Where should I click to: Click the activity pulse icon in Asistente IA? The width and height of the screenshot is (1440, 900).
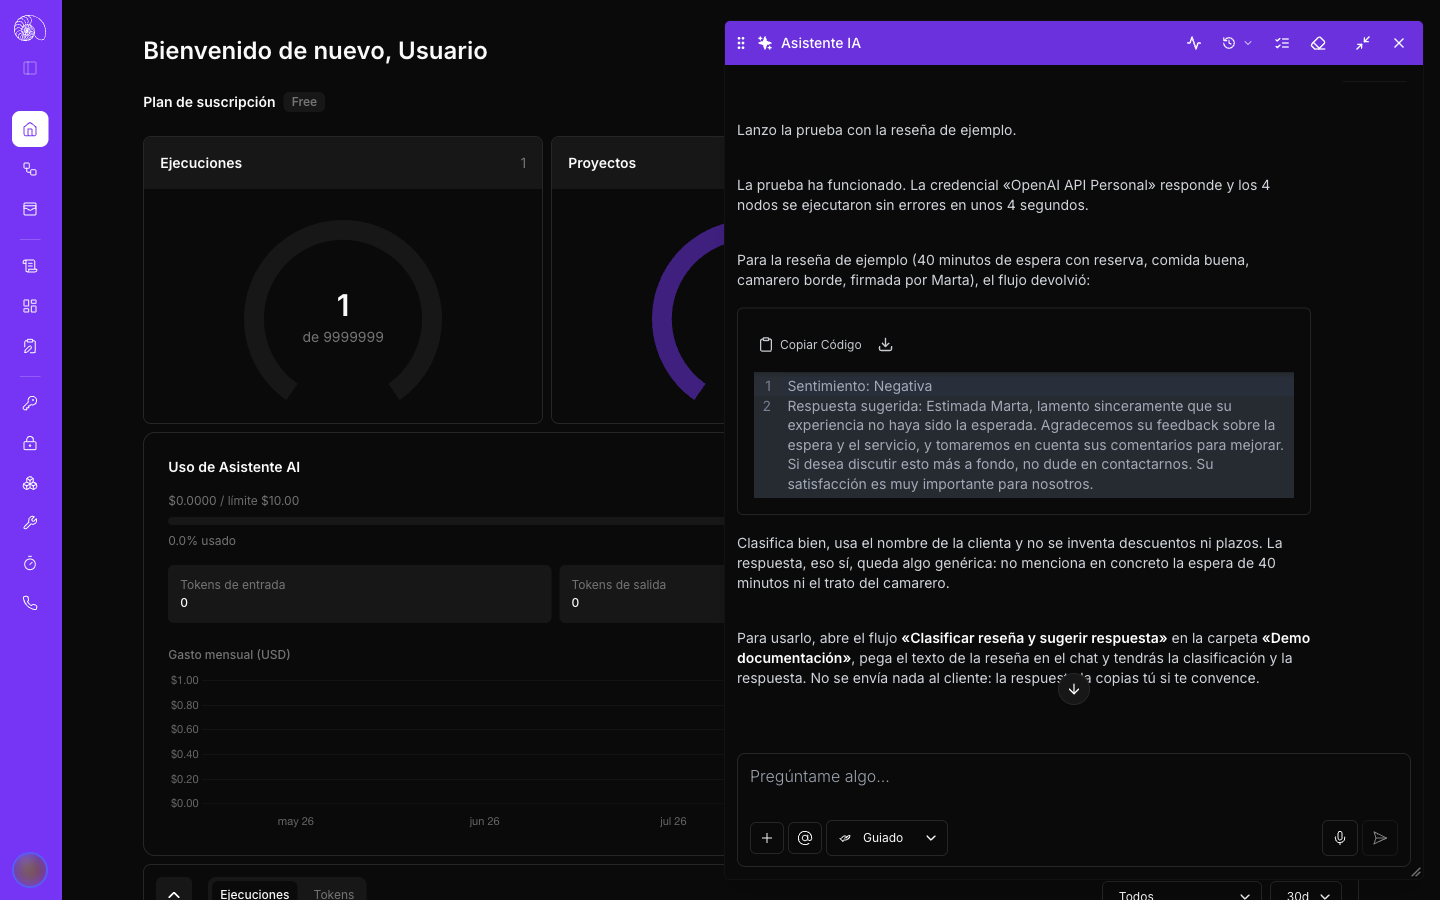pos(1194,43)
